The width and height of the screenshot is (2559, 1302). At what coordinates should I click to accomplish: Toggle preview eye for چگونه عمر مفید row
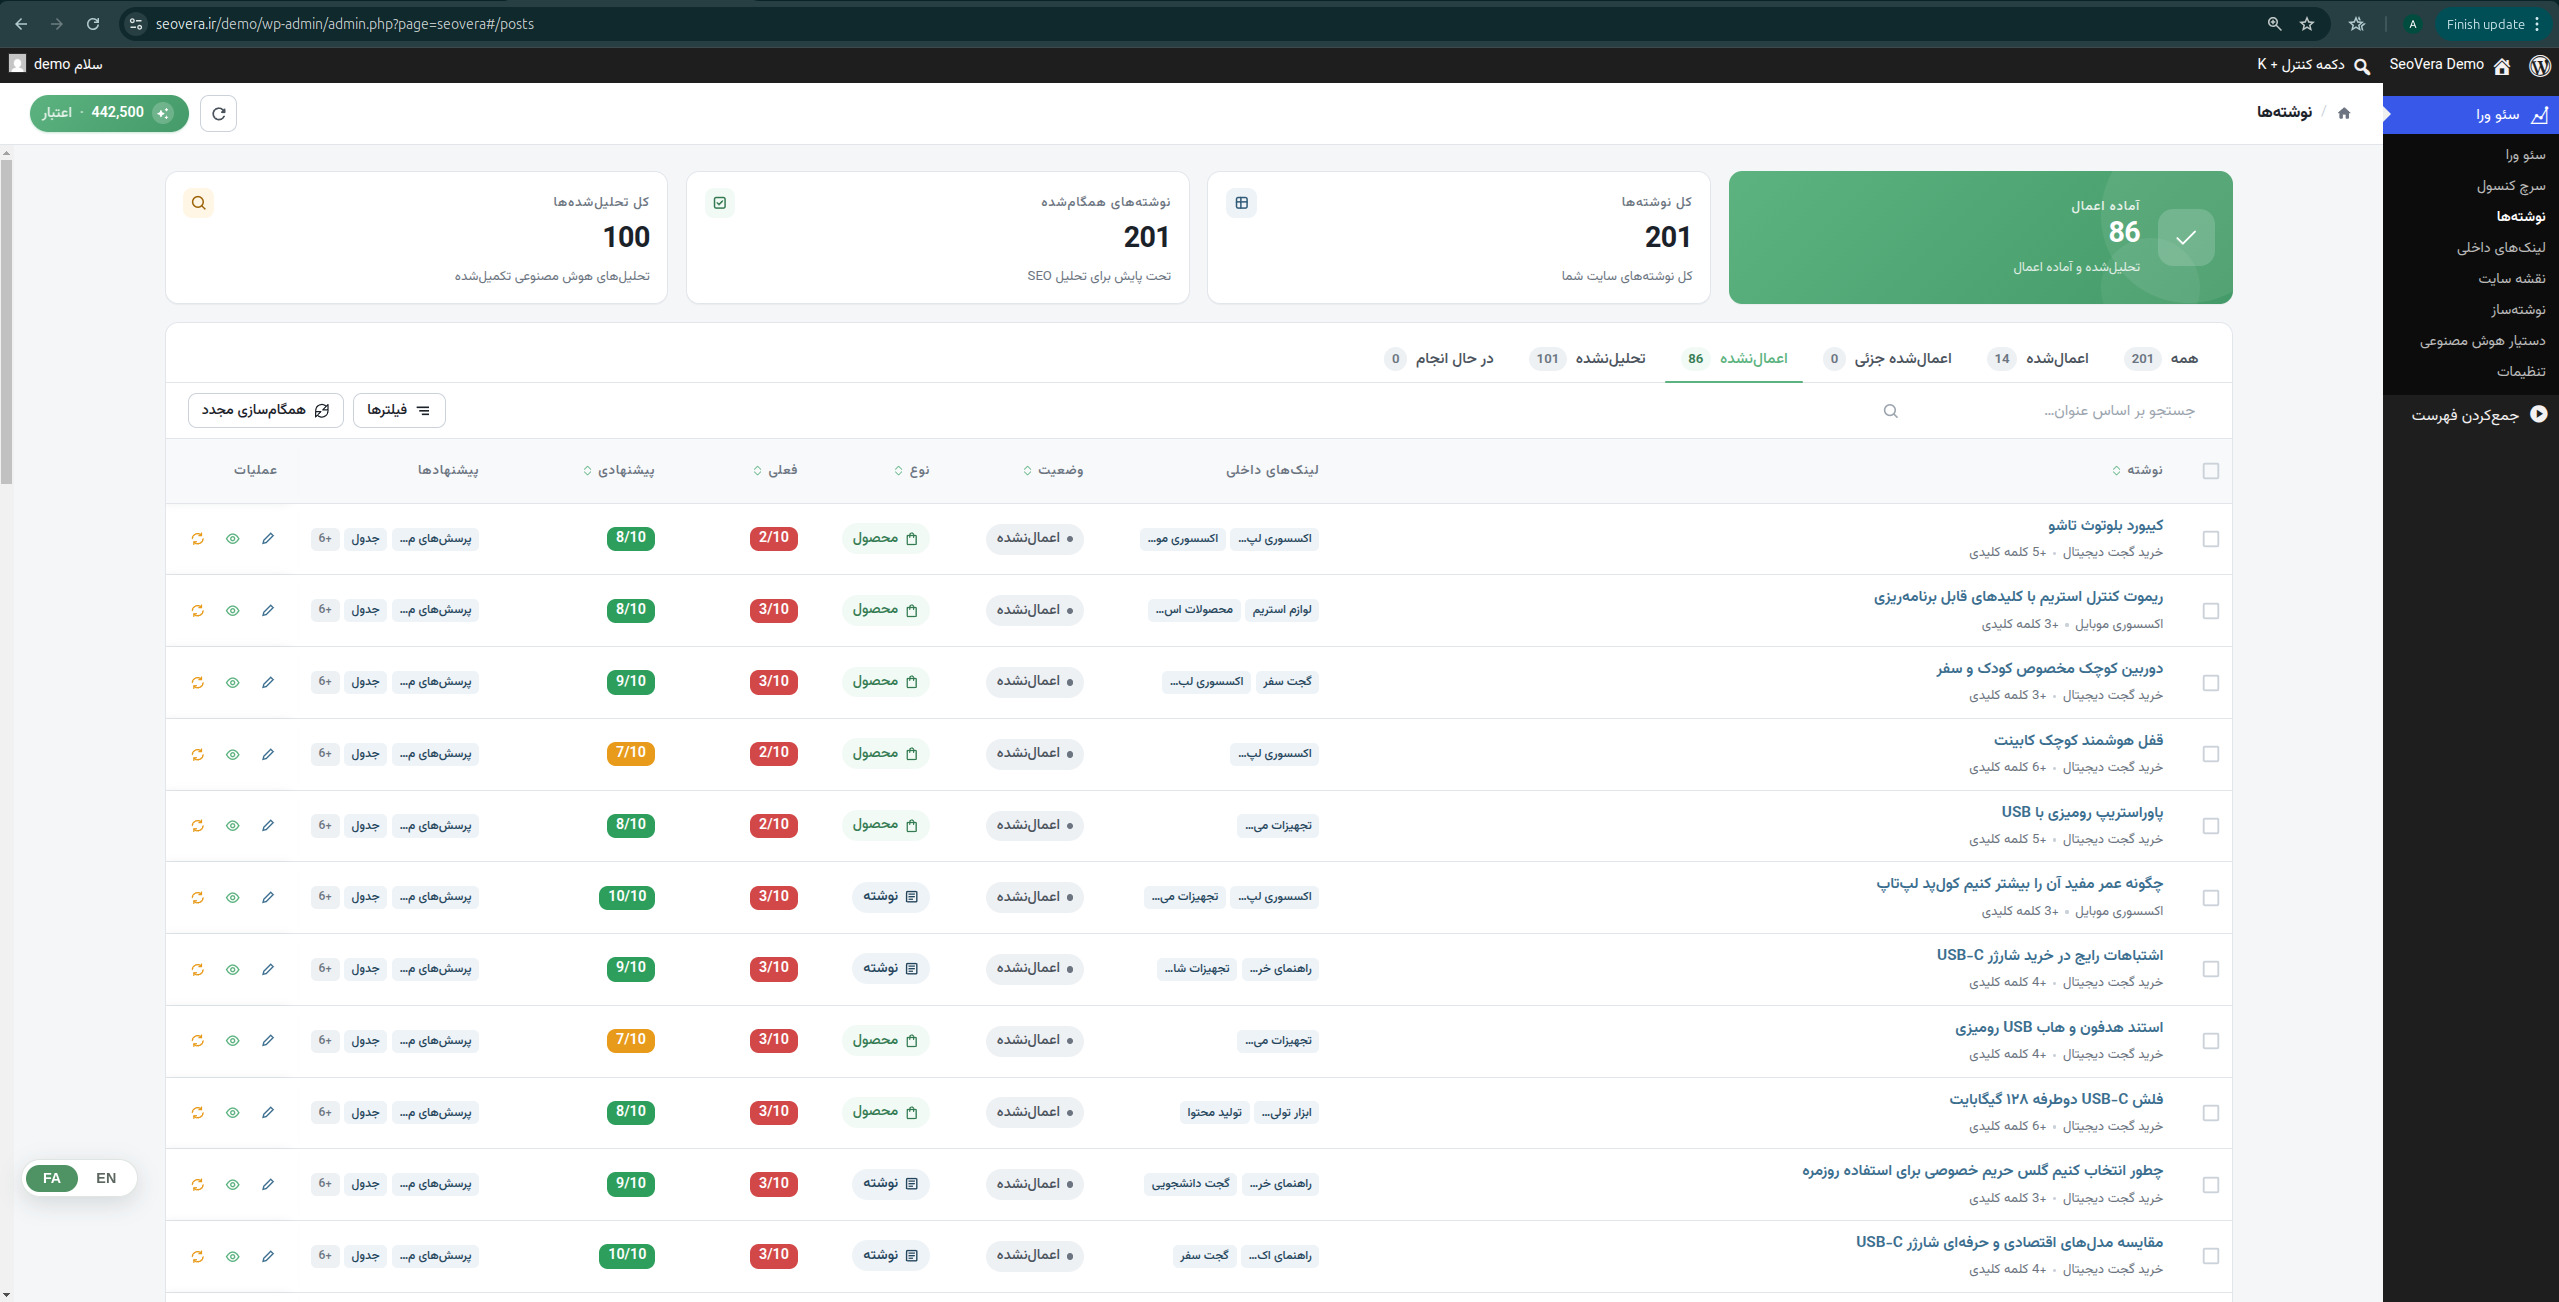point(232,897)
